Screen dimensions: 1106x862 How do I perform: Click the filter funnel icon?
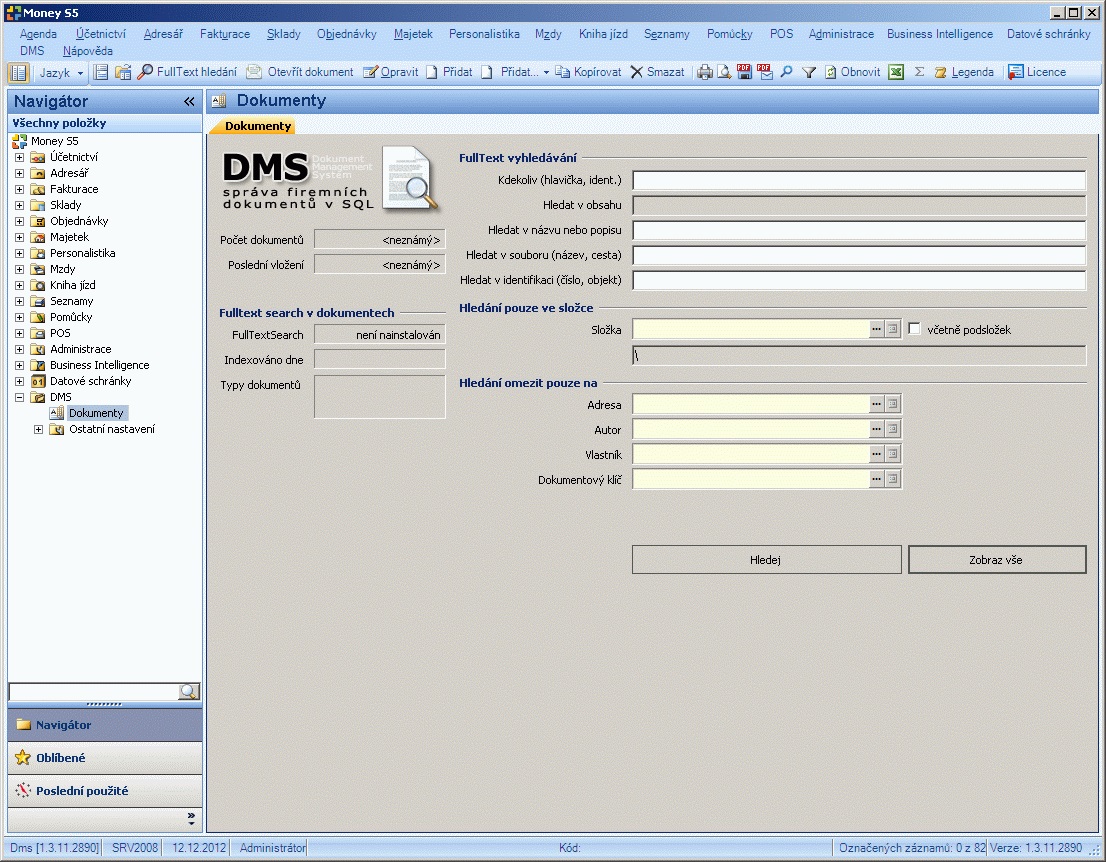(x=809, y=72)
